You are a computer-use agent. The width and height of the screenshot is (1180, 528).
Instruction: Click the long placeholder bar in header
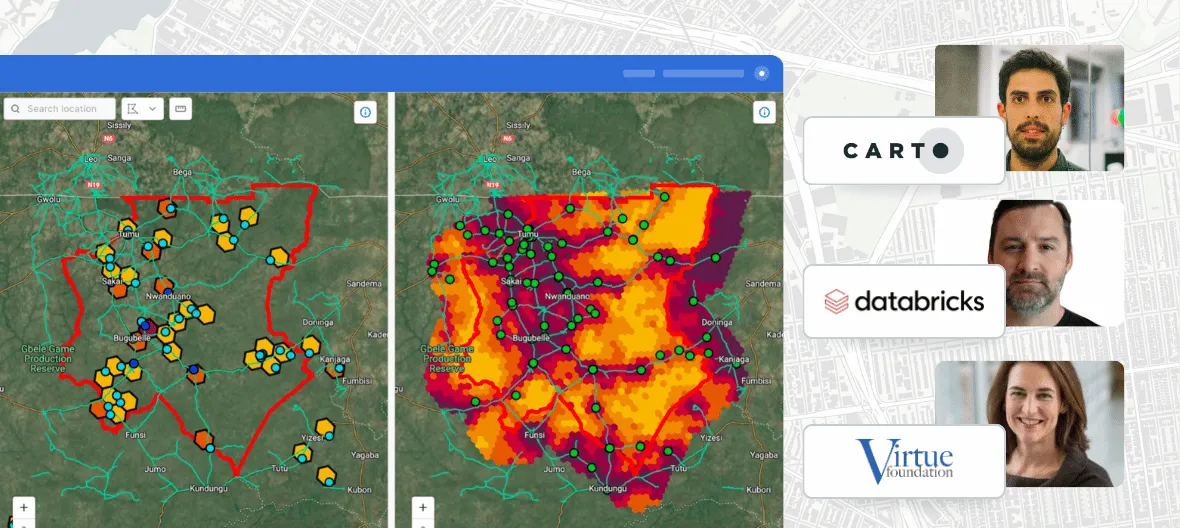point(703,73)
